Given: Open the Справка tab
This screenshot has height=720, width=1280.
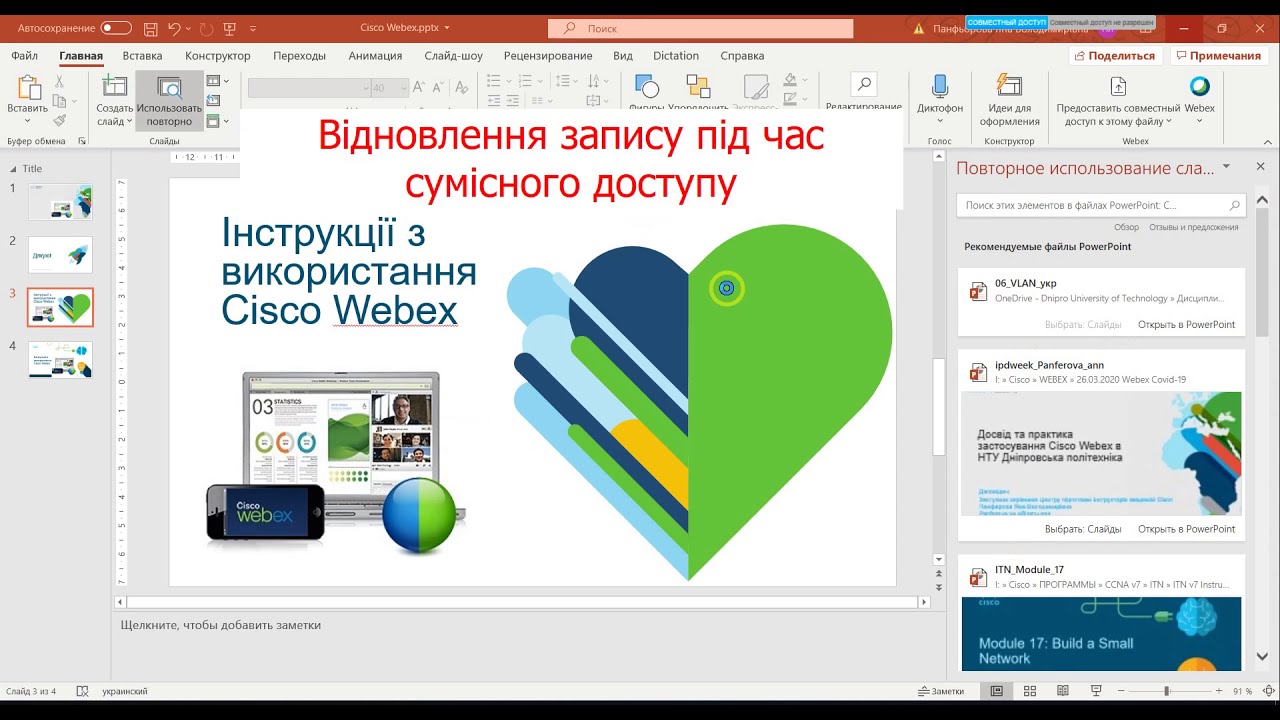Looking at the screenshot, I should [x=742, y=56].
